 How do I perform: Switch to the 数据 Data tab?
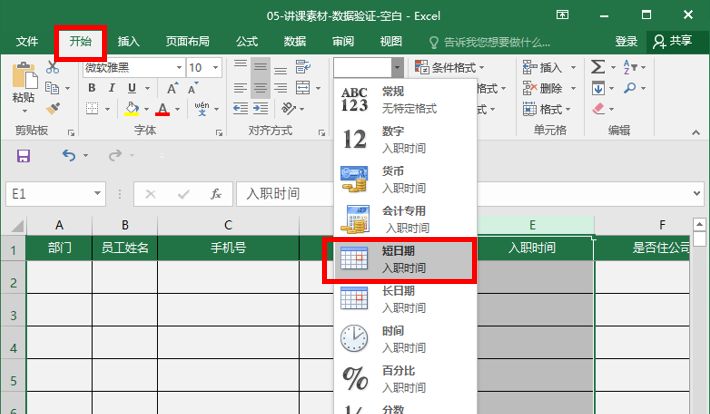tap(295, 42)
